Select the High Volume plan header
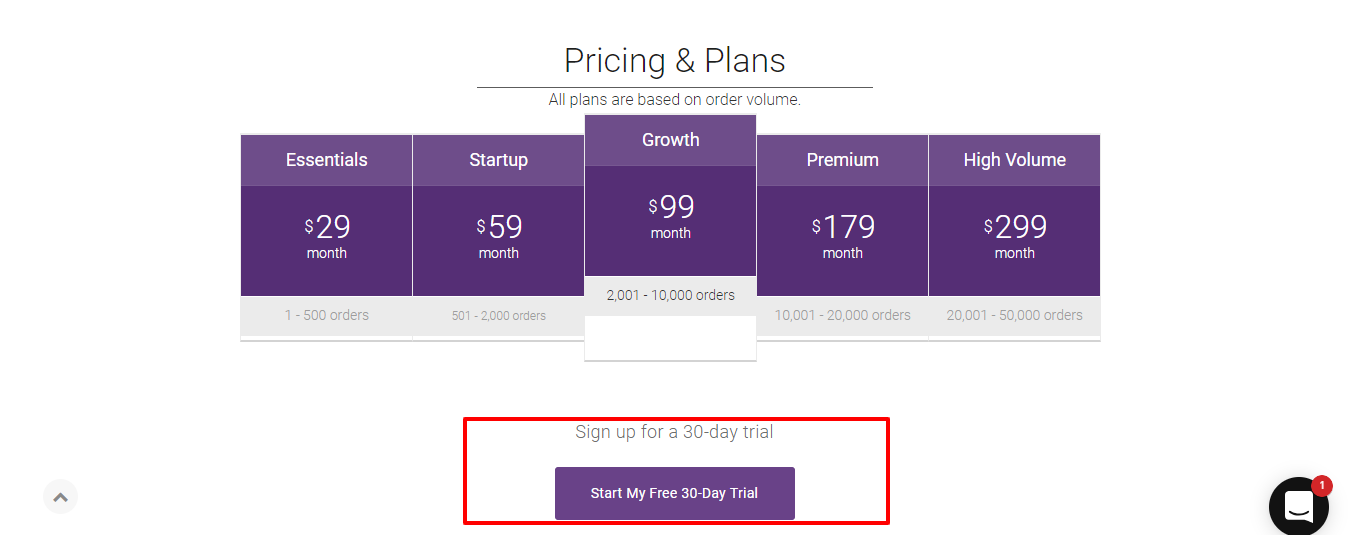This screenshot has width=1349, height=535. pos(1014,160)
